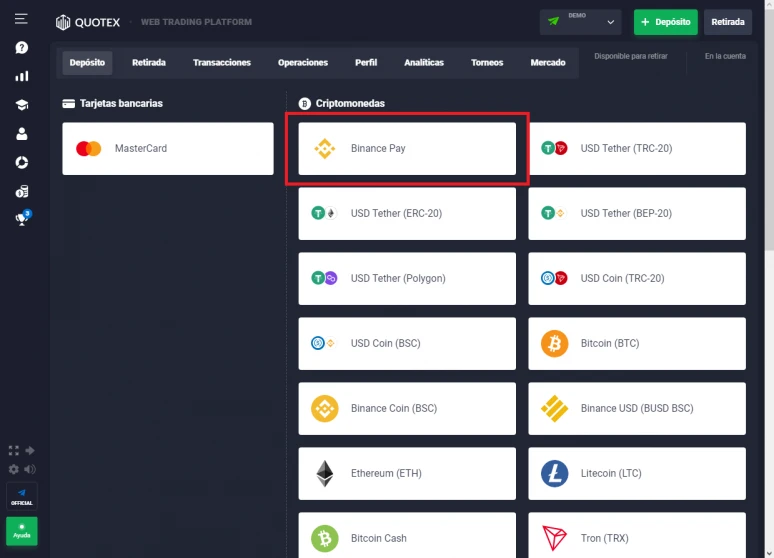Screen dimensions: 774x558
Task: Click the Tron red logo icon
Action: tap(554, 538)
